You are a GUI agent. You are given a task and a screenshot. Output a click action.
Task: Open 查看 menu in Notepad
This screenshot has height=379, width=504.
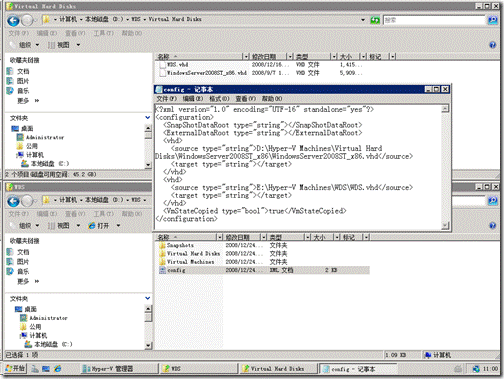245,99
